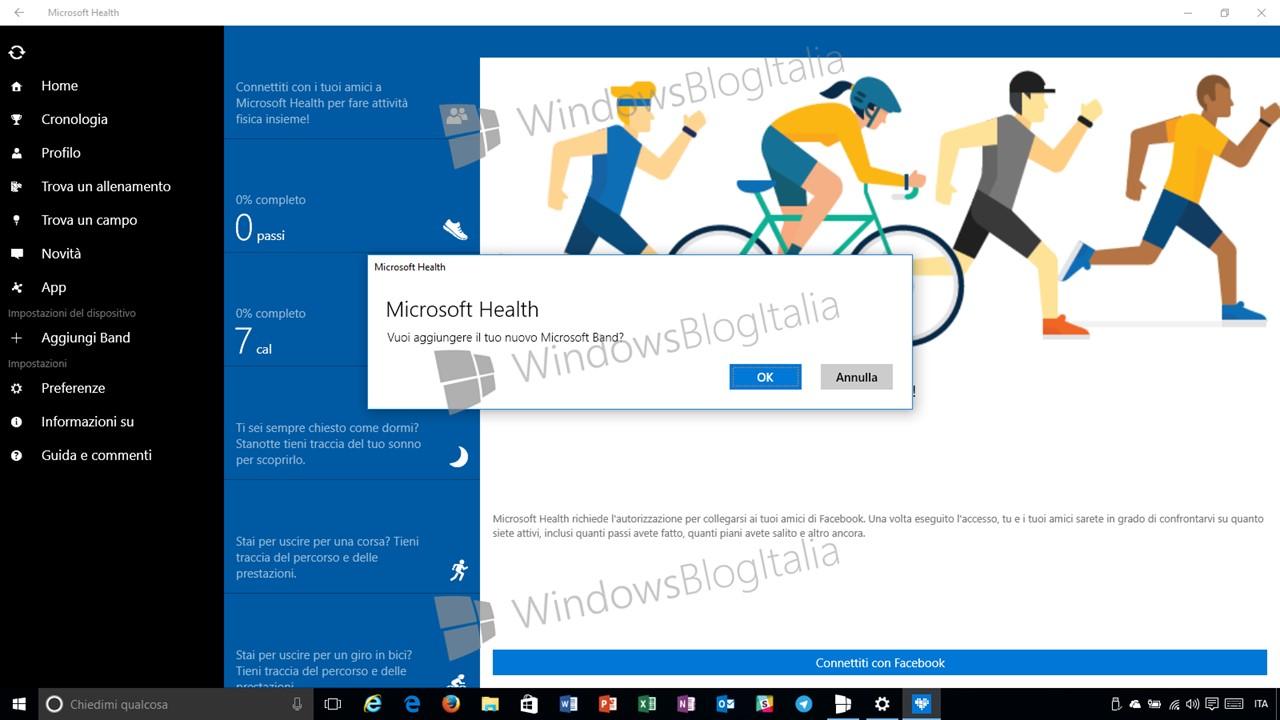Open Profilo section
This screenshot has width=1280, height=720.
61,153
